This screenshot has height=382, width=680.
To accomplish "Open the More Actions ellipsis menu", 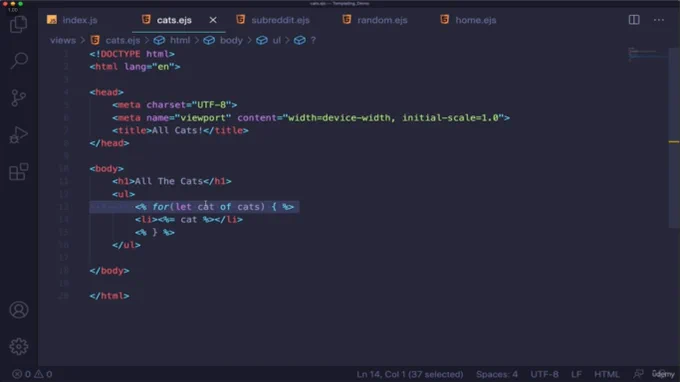I will tap(659, 20).
